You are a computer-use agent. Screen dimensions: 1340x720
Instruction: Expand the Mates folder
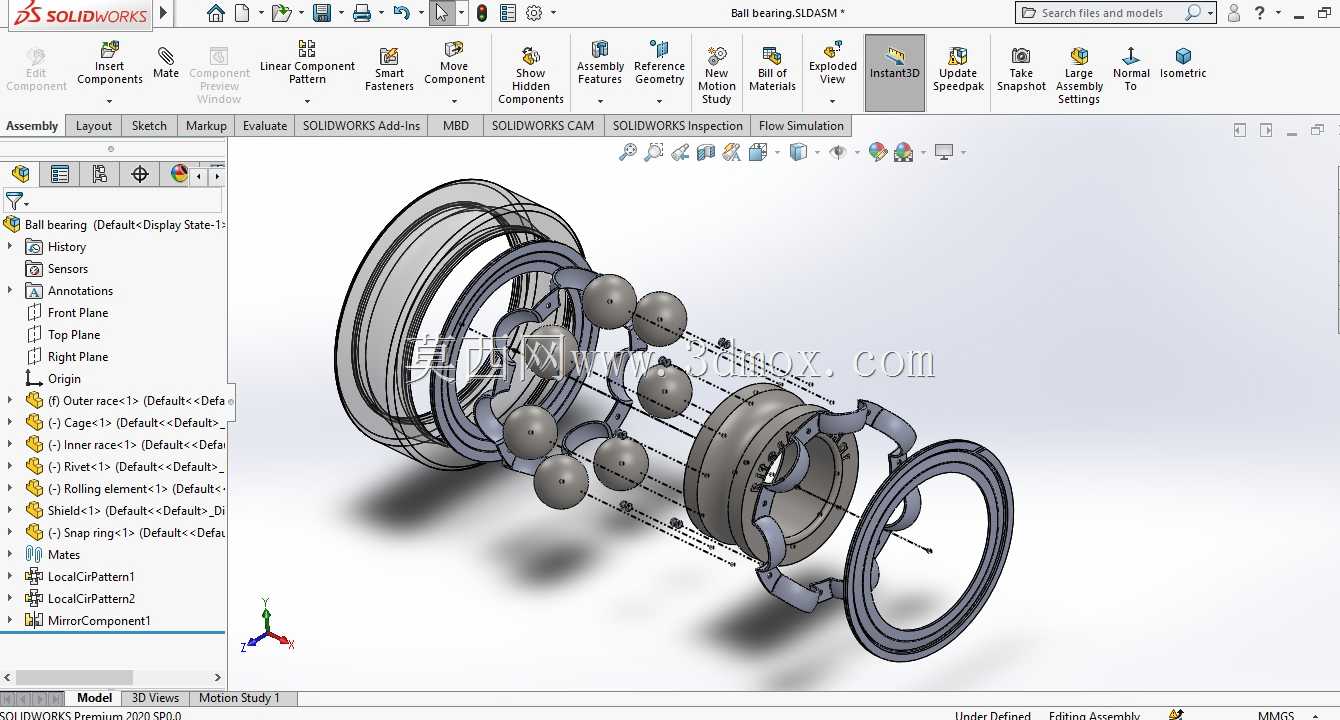[10, 554]
